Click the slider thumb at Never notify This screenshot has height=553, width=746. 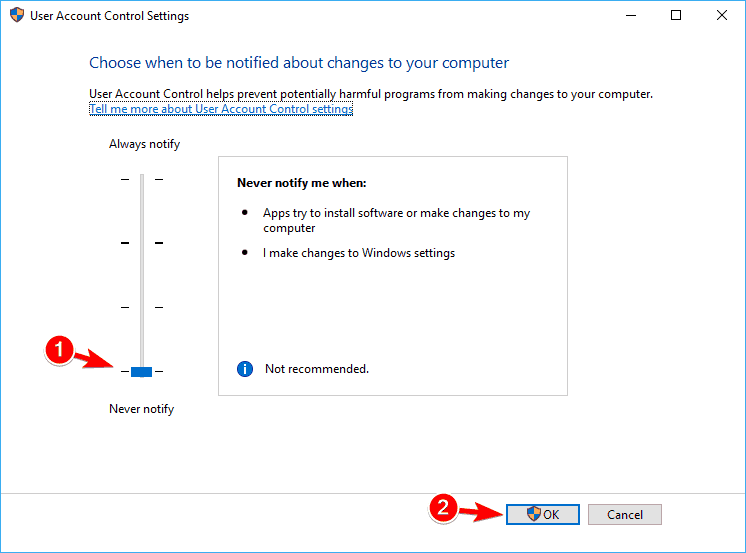click(x=141, y=372)
